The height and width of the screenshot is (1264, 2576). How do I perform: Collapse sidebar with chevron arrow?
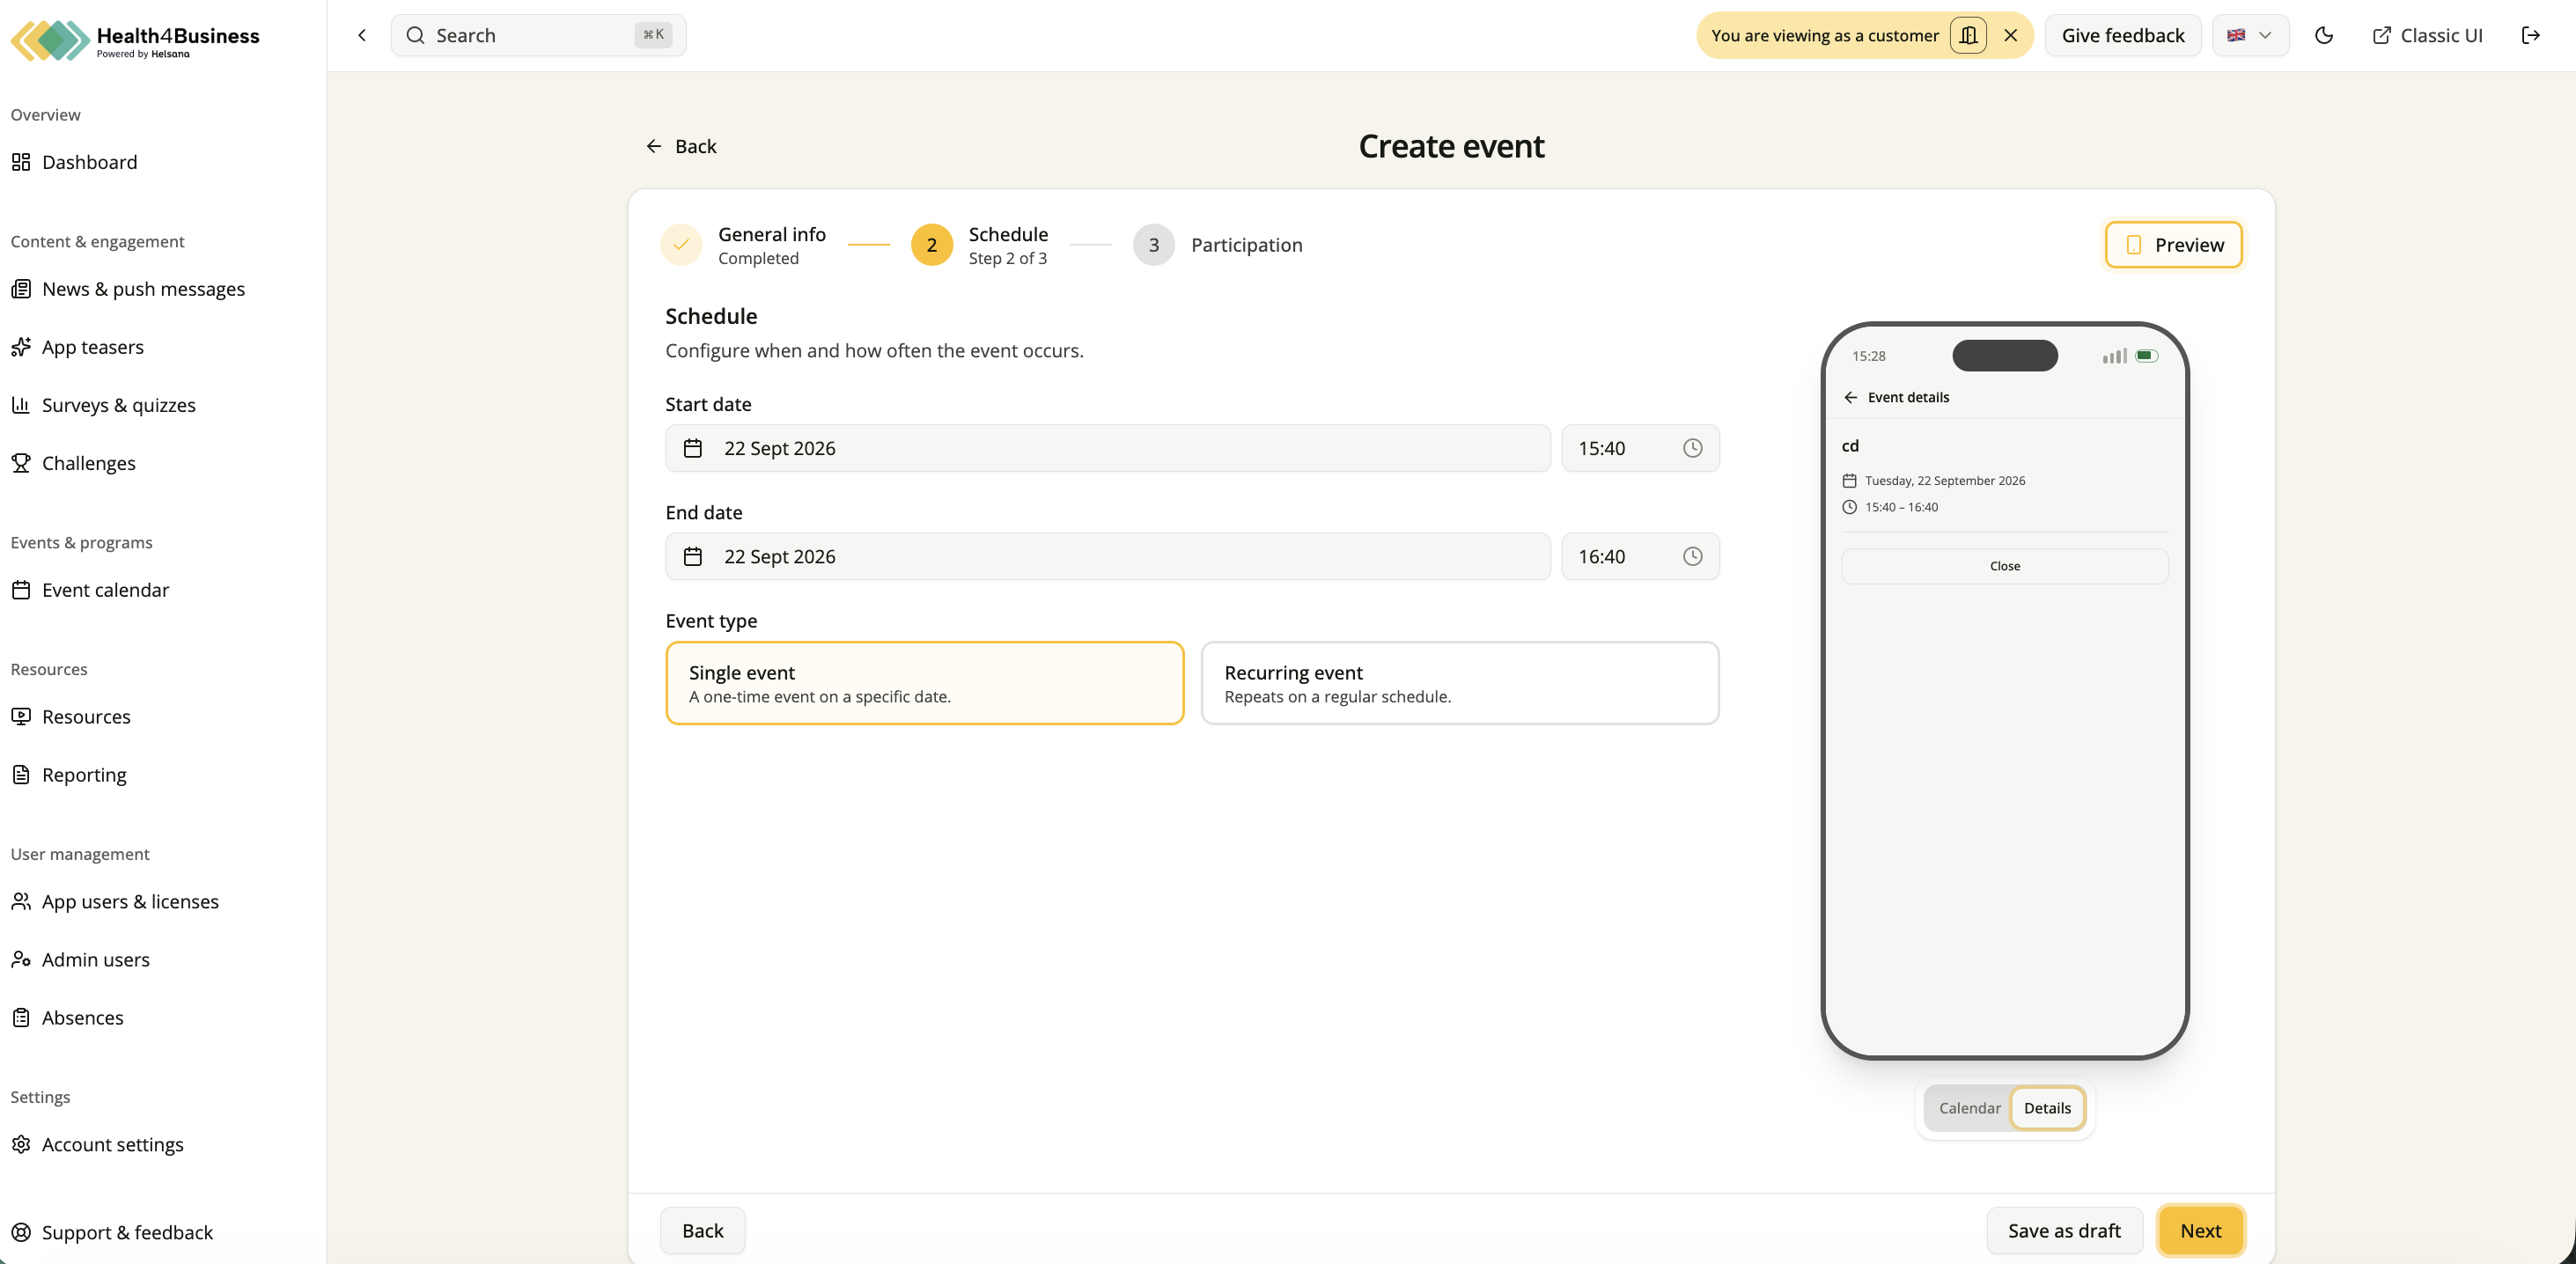point(362,35)
